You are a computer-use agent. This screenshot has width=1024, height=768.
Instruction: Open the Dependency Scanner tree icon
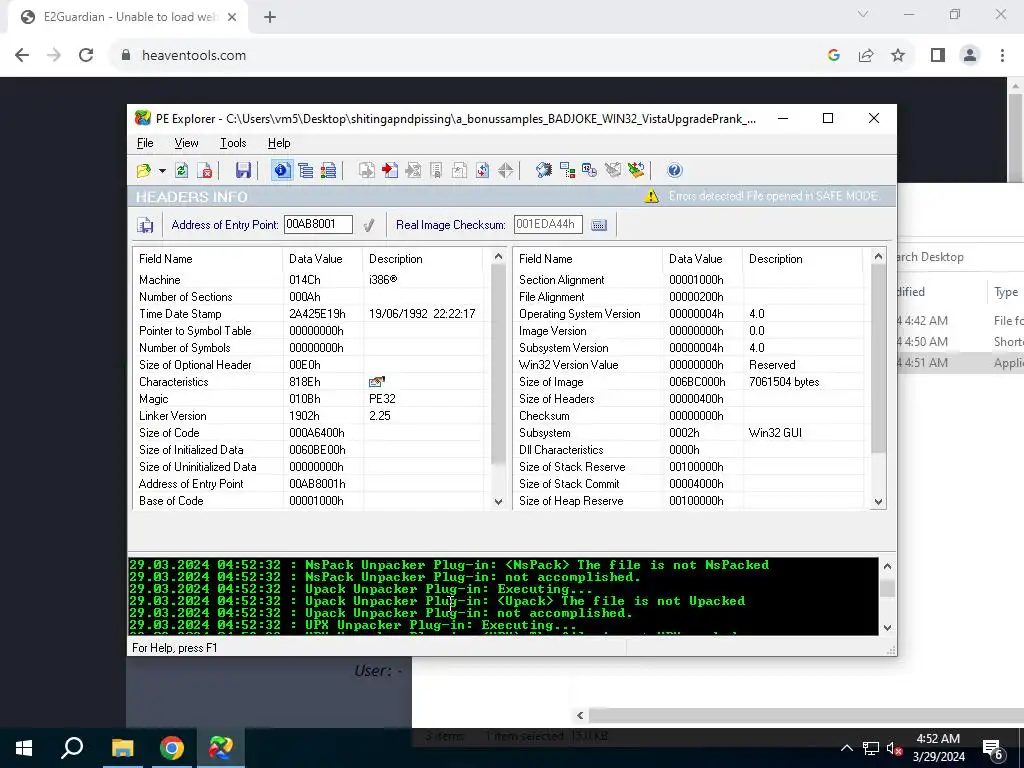[x=567, y=170]
